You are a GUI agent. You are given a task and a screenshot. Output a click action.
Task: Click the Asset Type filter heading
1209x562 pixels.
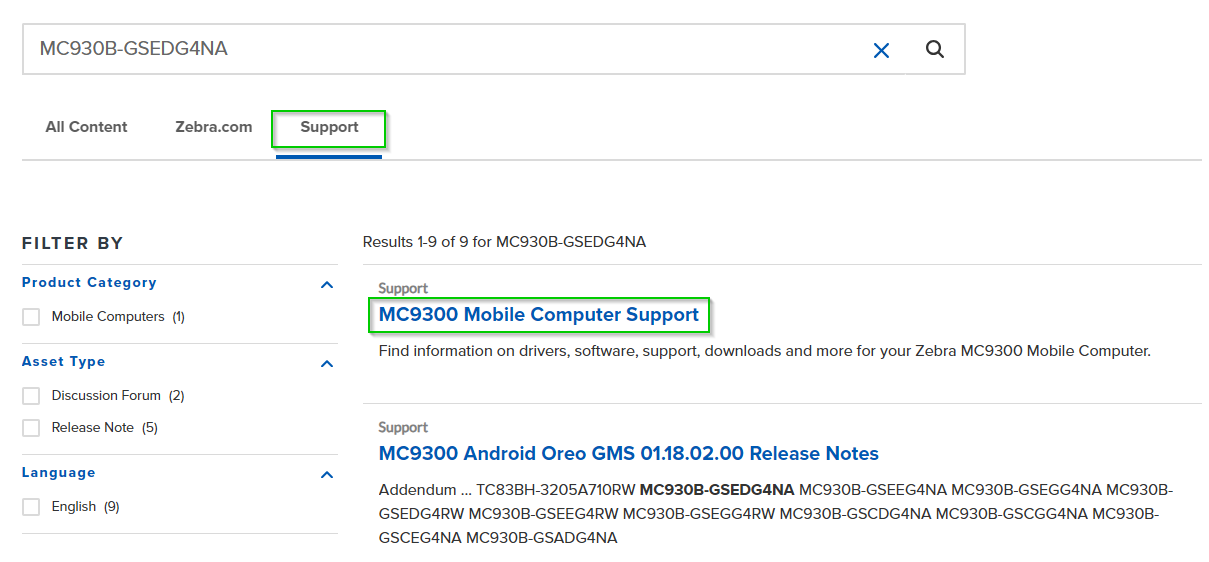(x=63, y=362)
